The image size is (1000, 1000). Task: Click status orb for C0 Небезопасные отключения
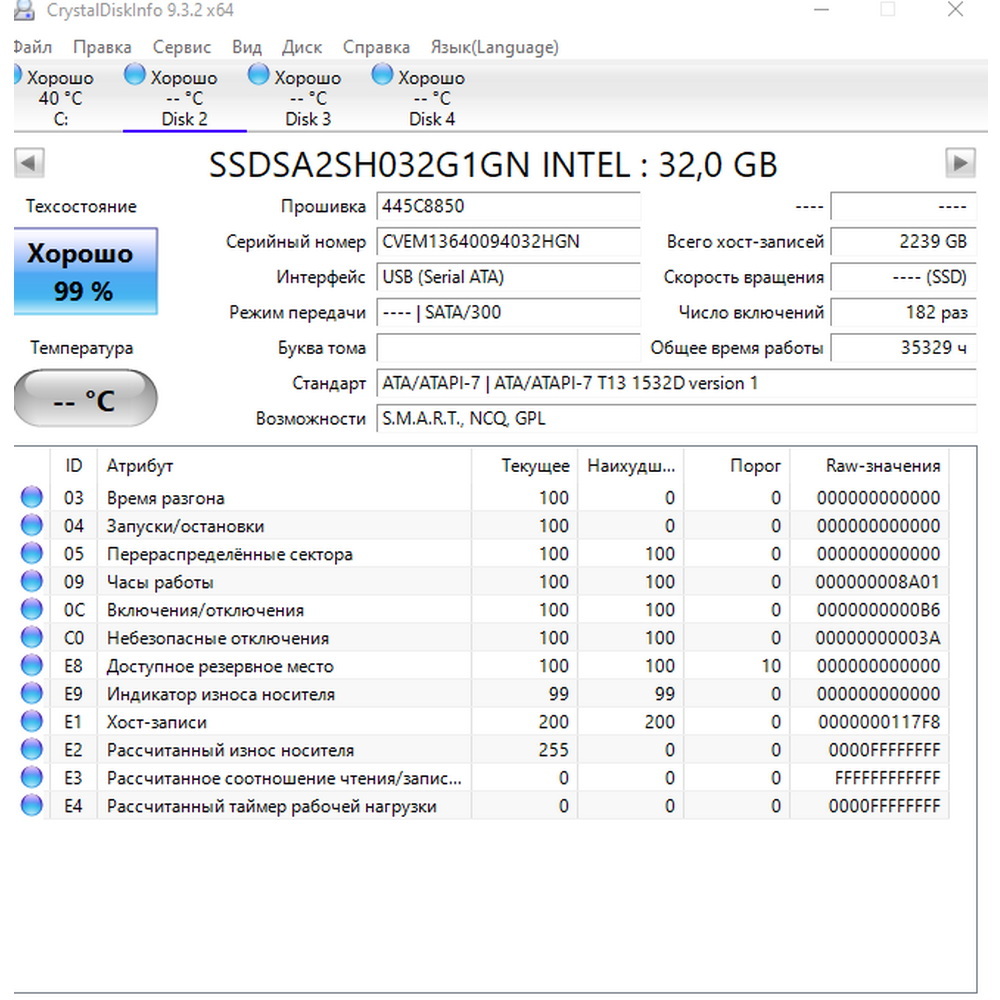click(x=32, y=637)
